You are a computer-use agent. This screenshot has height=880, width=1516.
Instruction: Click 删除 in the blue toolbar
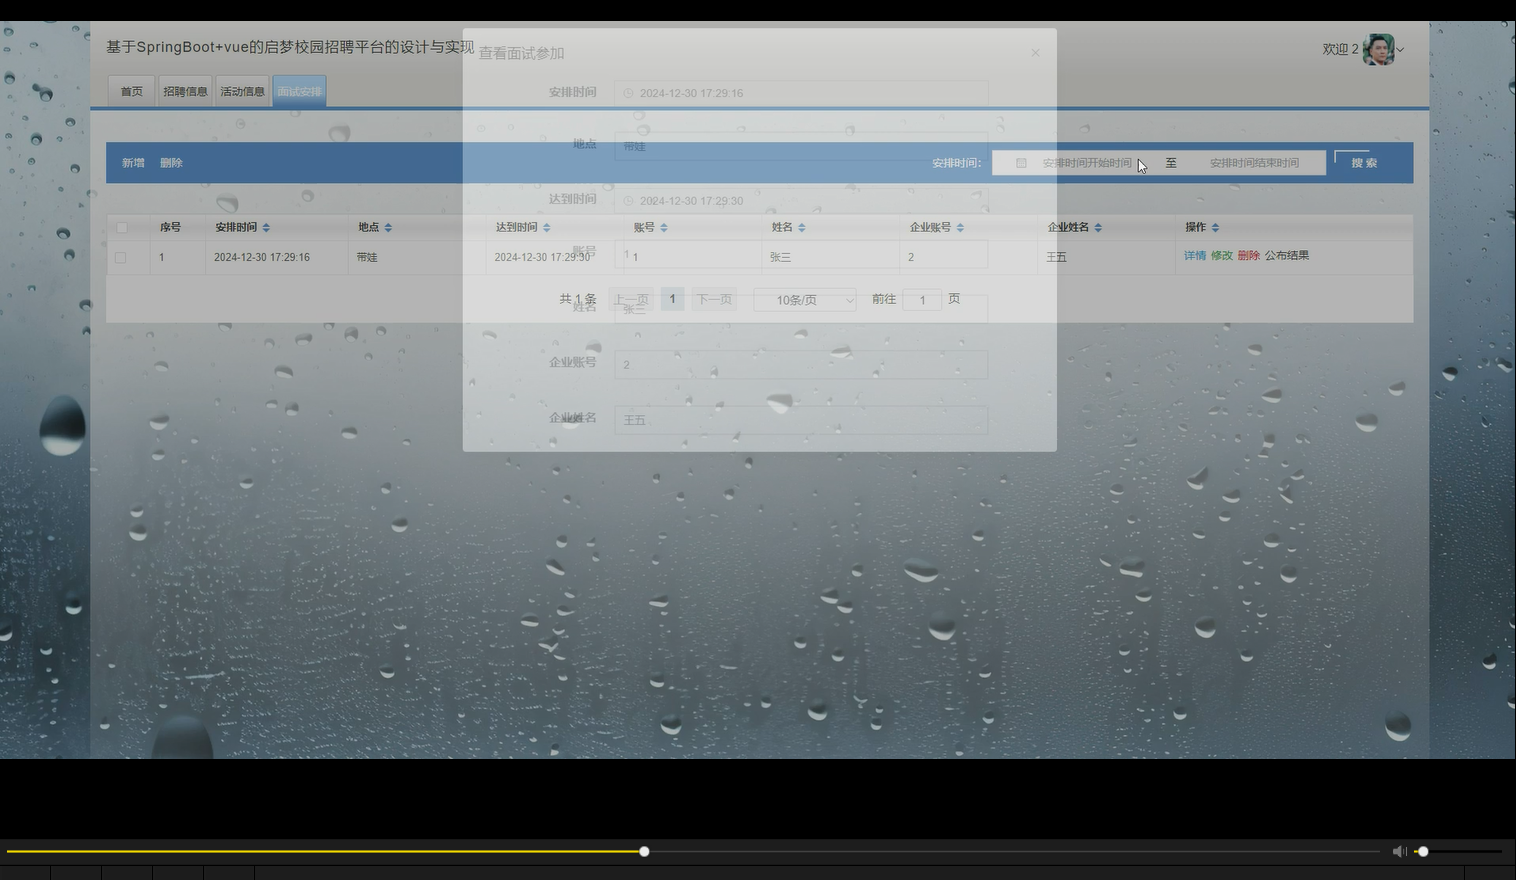(x=171, y=163)
